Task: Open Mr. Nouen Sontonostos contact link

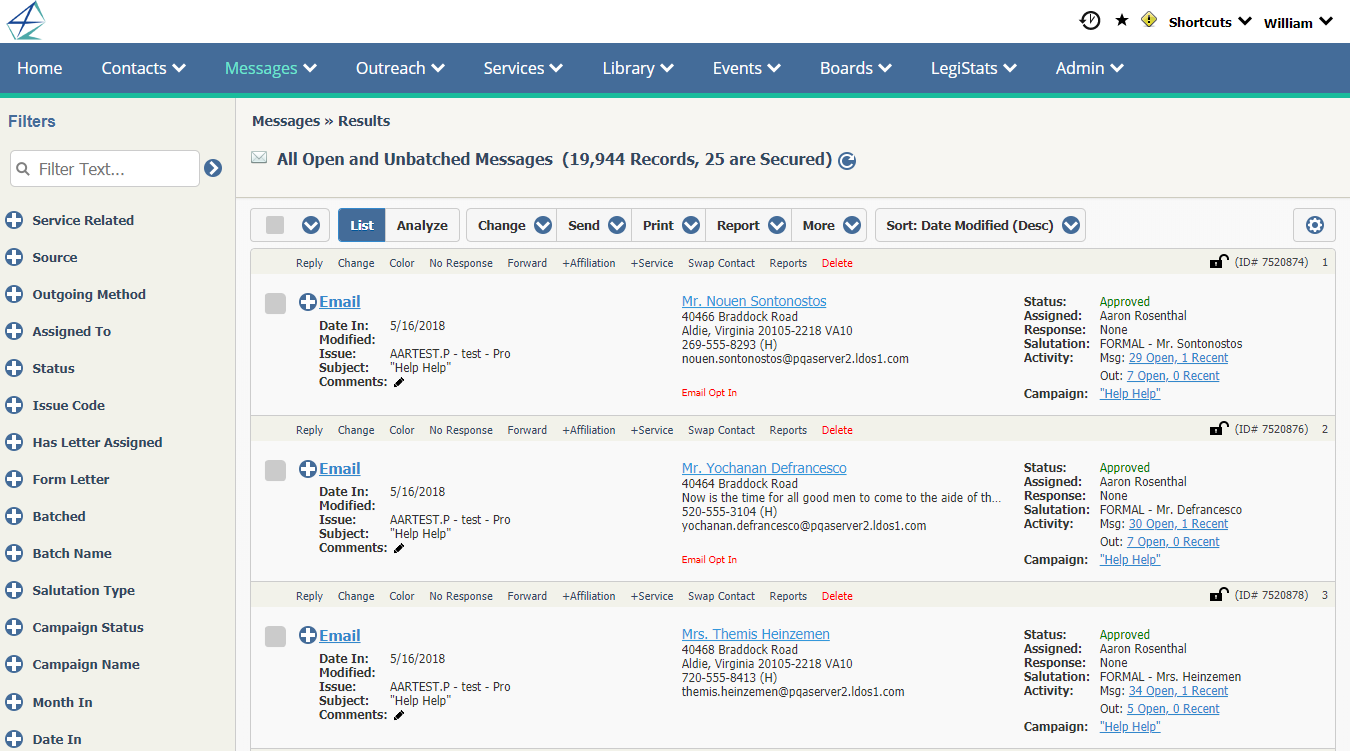Action: point(754,301)
